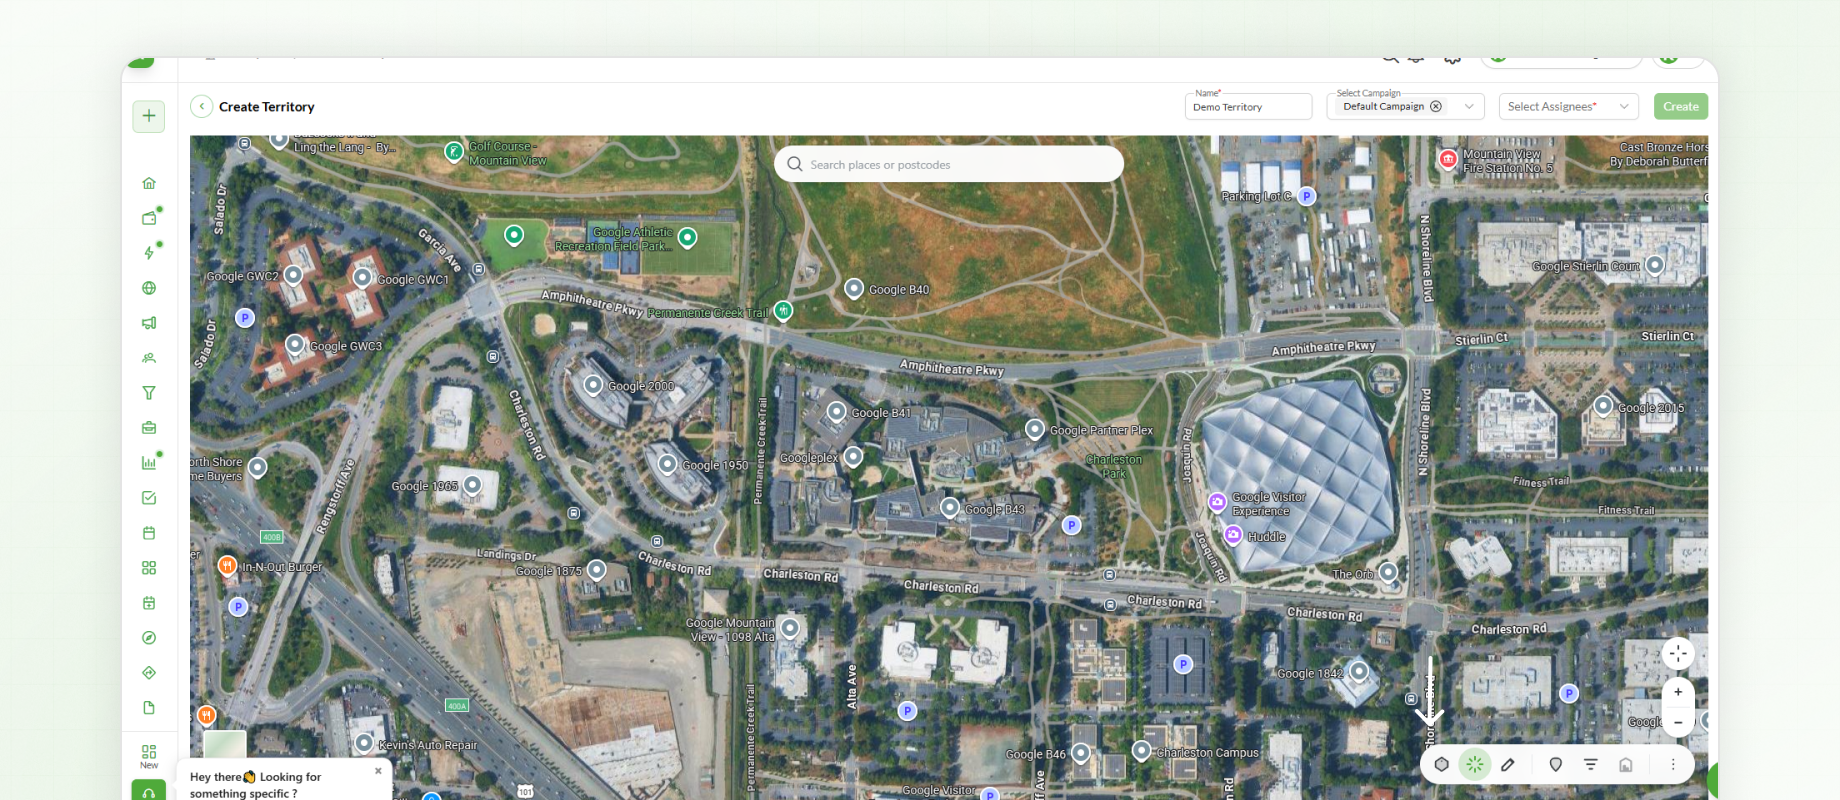Viewport: 1840px width, 800px height.
Task: Click the Google 1875 map marker
Action: (x=597, y=570)
